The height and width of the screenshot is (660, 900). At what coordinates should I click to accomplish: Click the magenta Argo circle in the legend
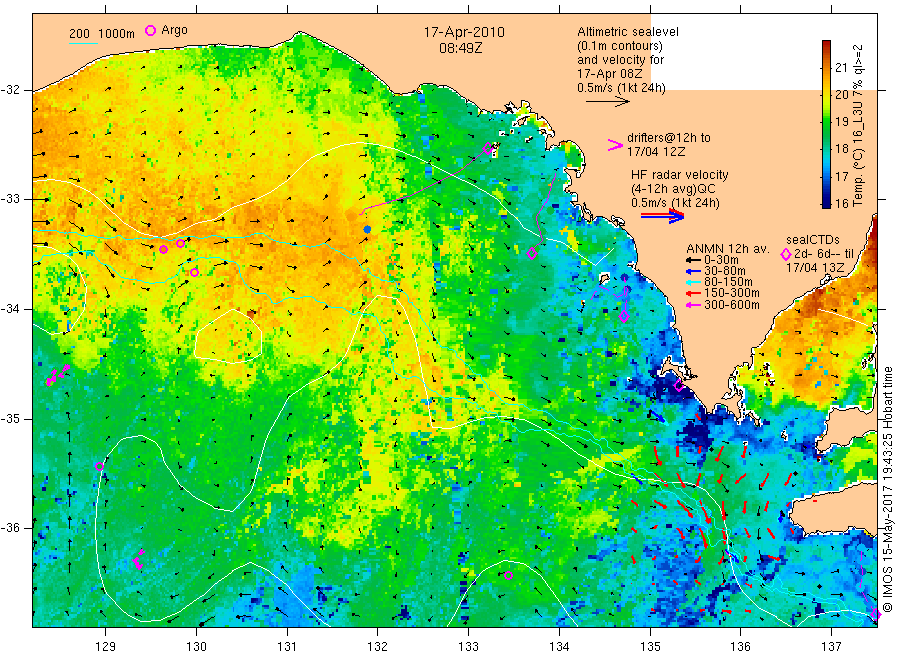[x=150, y=30]
